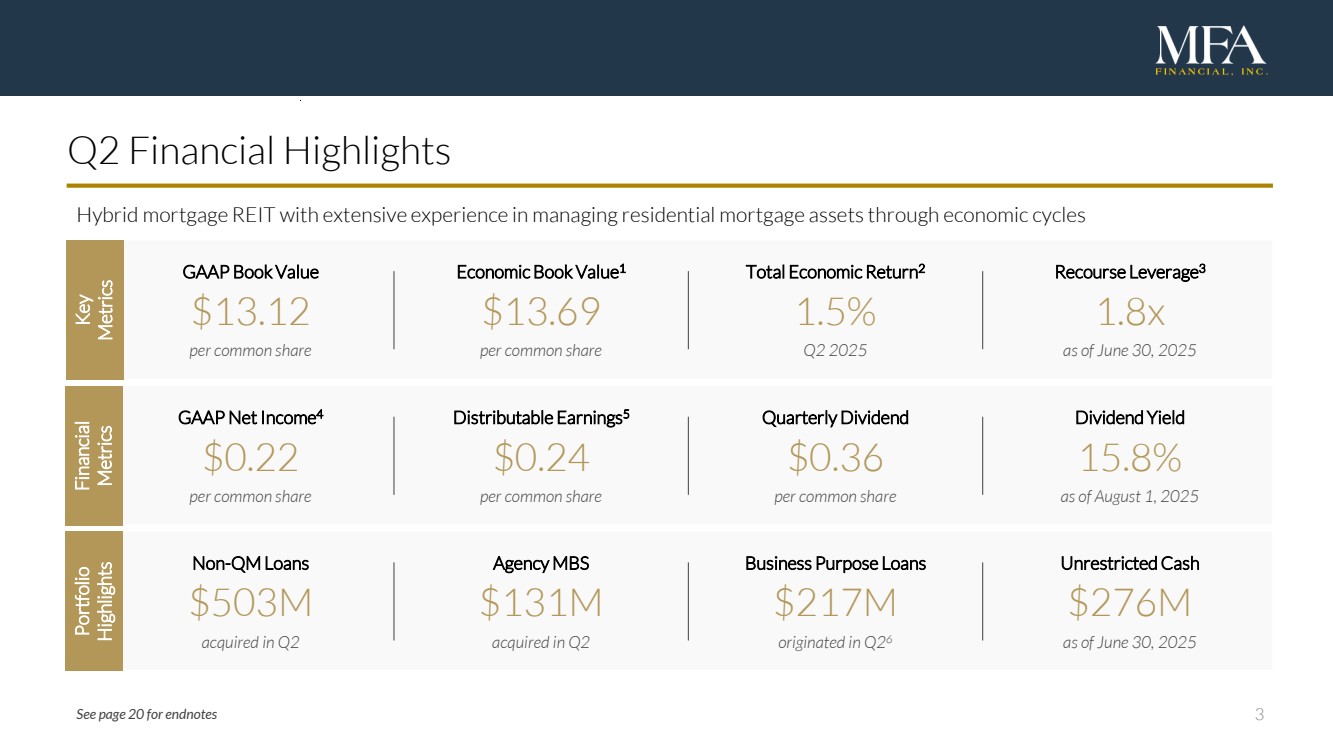The width and height of the screenshot is (1333, 749).
Task: Click the Total Economic Return 1.5% value
Action: click(x=835, y=312)
